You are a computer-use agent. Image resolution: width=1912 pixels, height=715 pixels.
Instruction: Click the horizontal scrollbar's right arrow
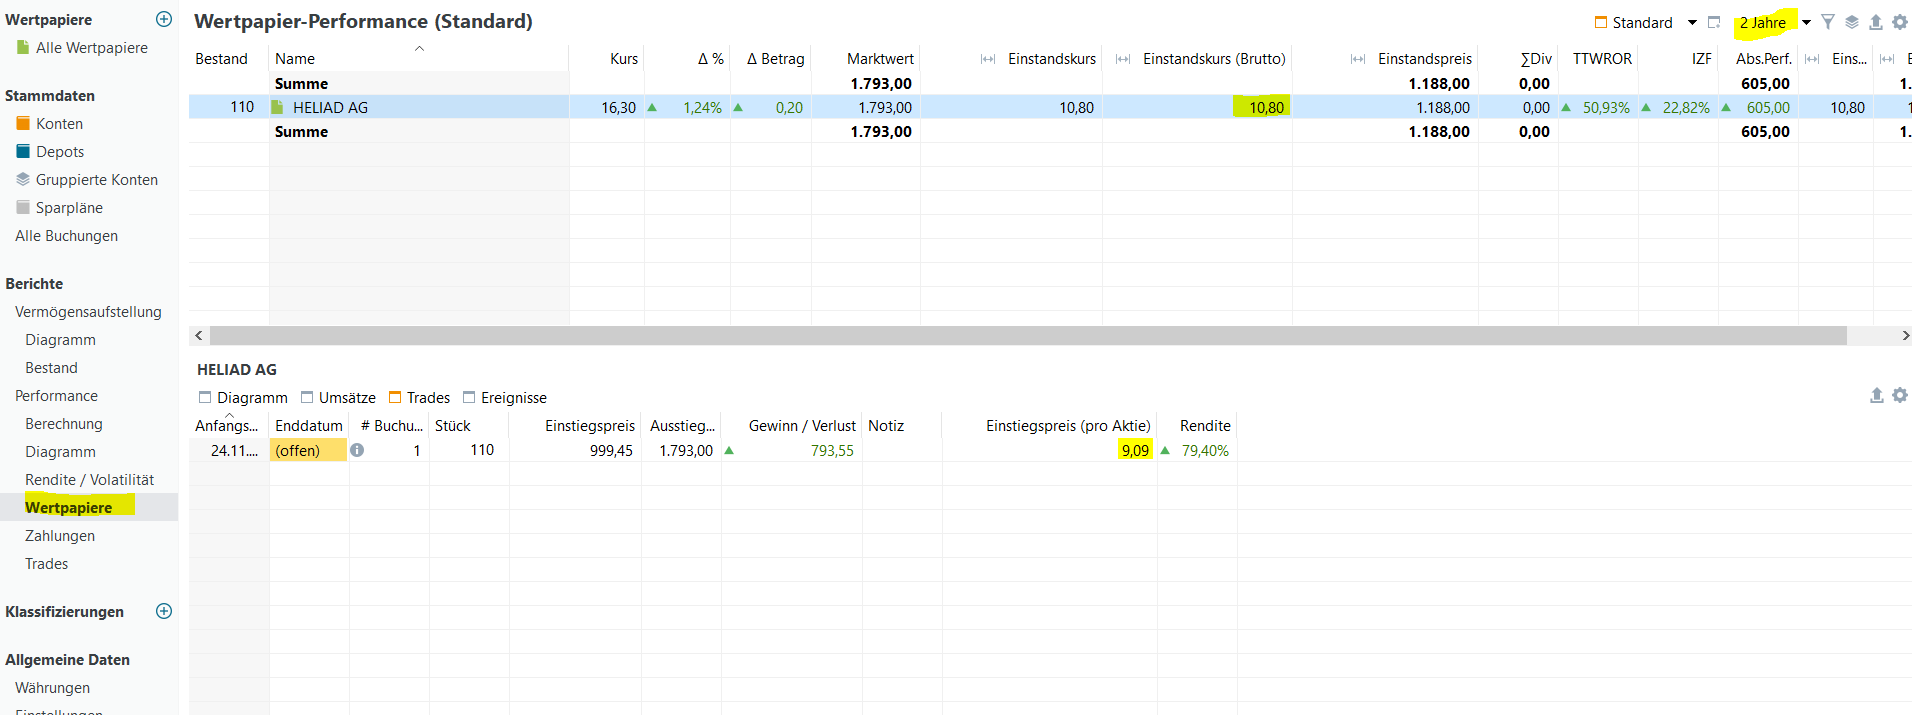1904,336
